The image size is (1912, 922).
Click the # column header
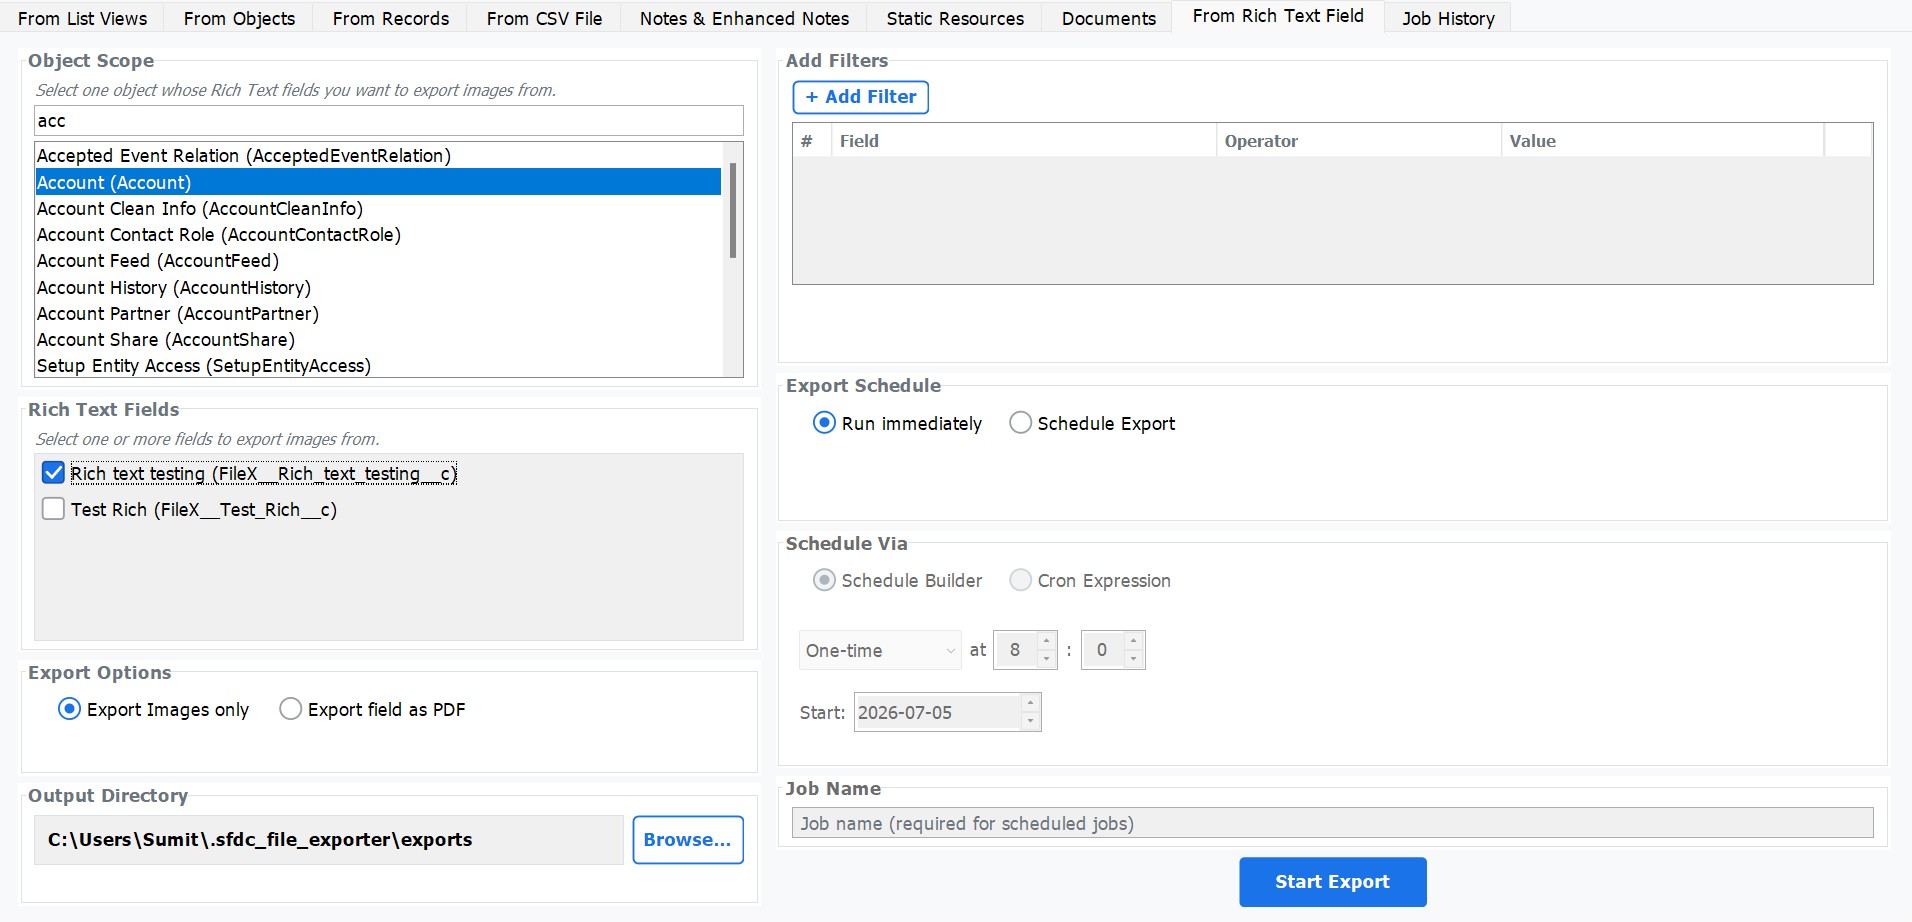point(812,141)
